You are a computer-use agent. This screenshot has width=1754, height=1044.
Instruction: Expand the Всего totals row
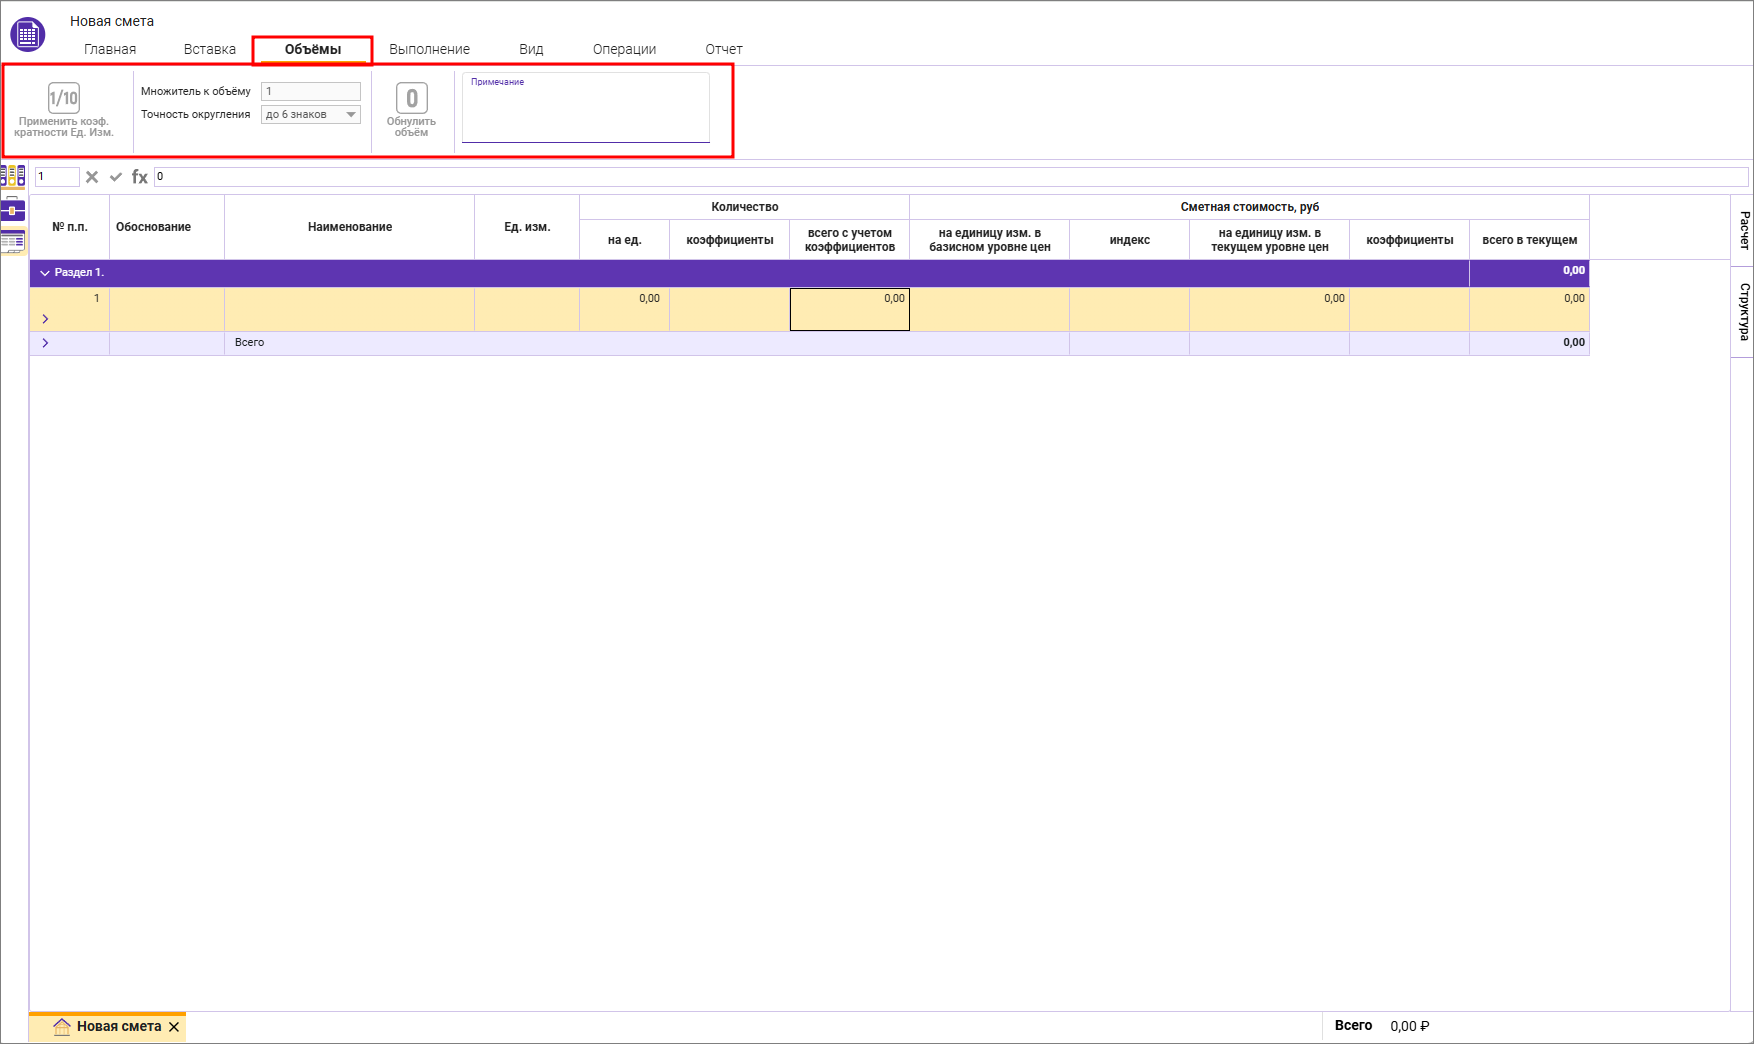pyautogui.click(x=45, y=343)
